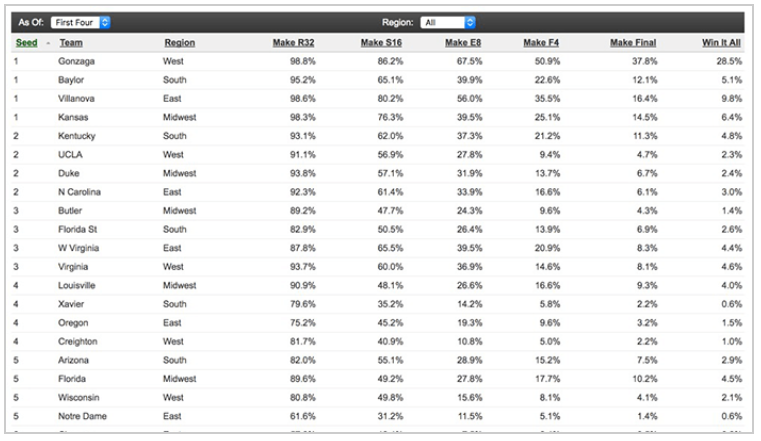Click the sort arrow next to Seed
The image size is (761, 441).
(x=49, y=43)
